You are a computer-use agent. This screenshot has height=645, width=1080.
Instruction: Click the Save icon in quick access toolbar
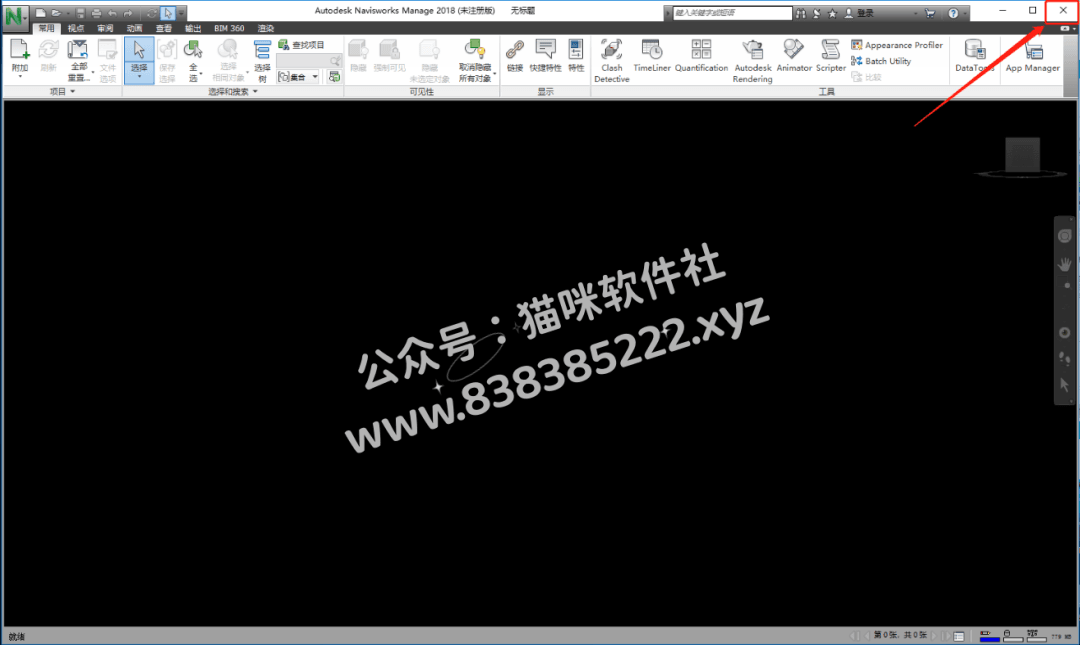pyautogui.click(x=81, y=13)
